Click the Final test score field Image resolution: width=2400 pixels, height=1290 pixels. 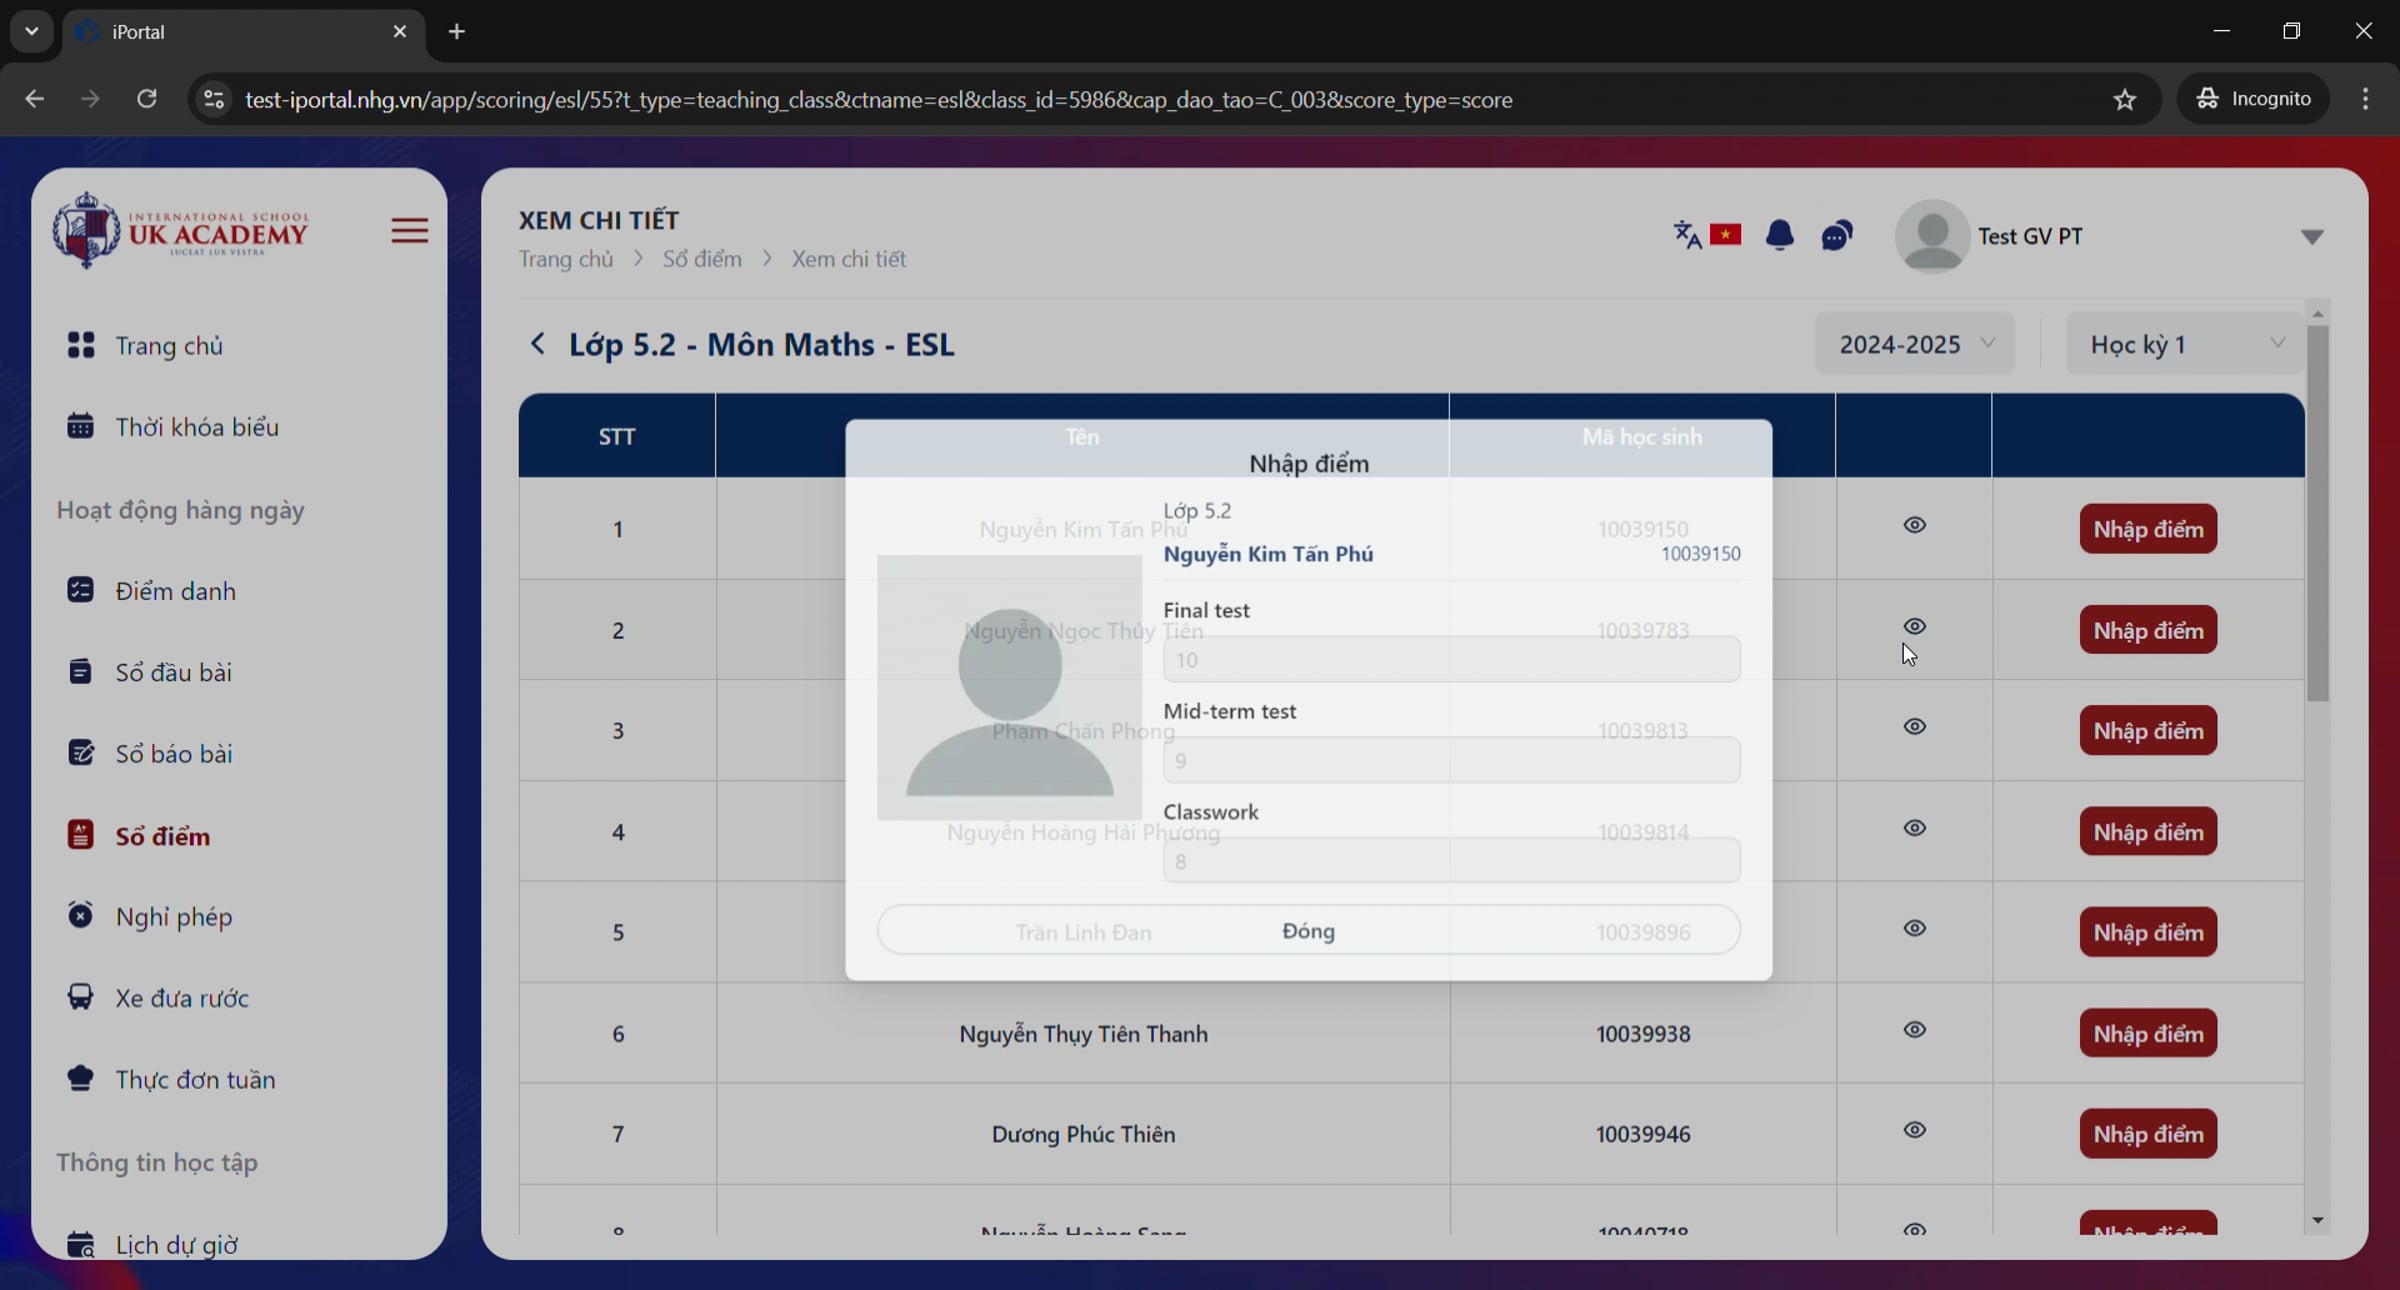point(1450,660)
